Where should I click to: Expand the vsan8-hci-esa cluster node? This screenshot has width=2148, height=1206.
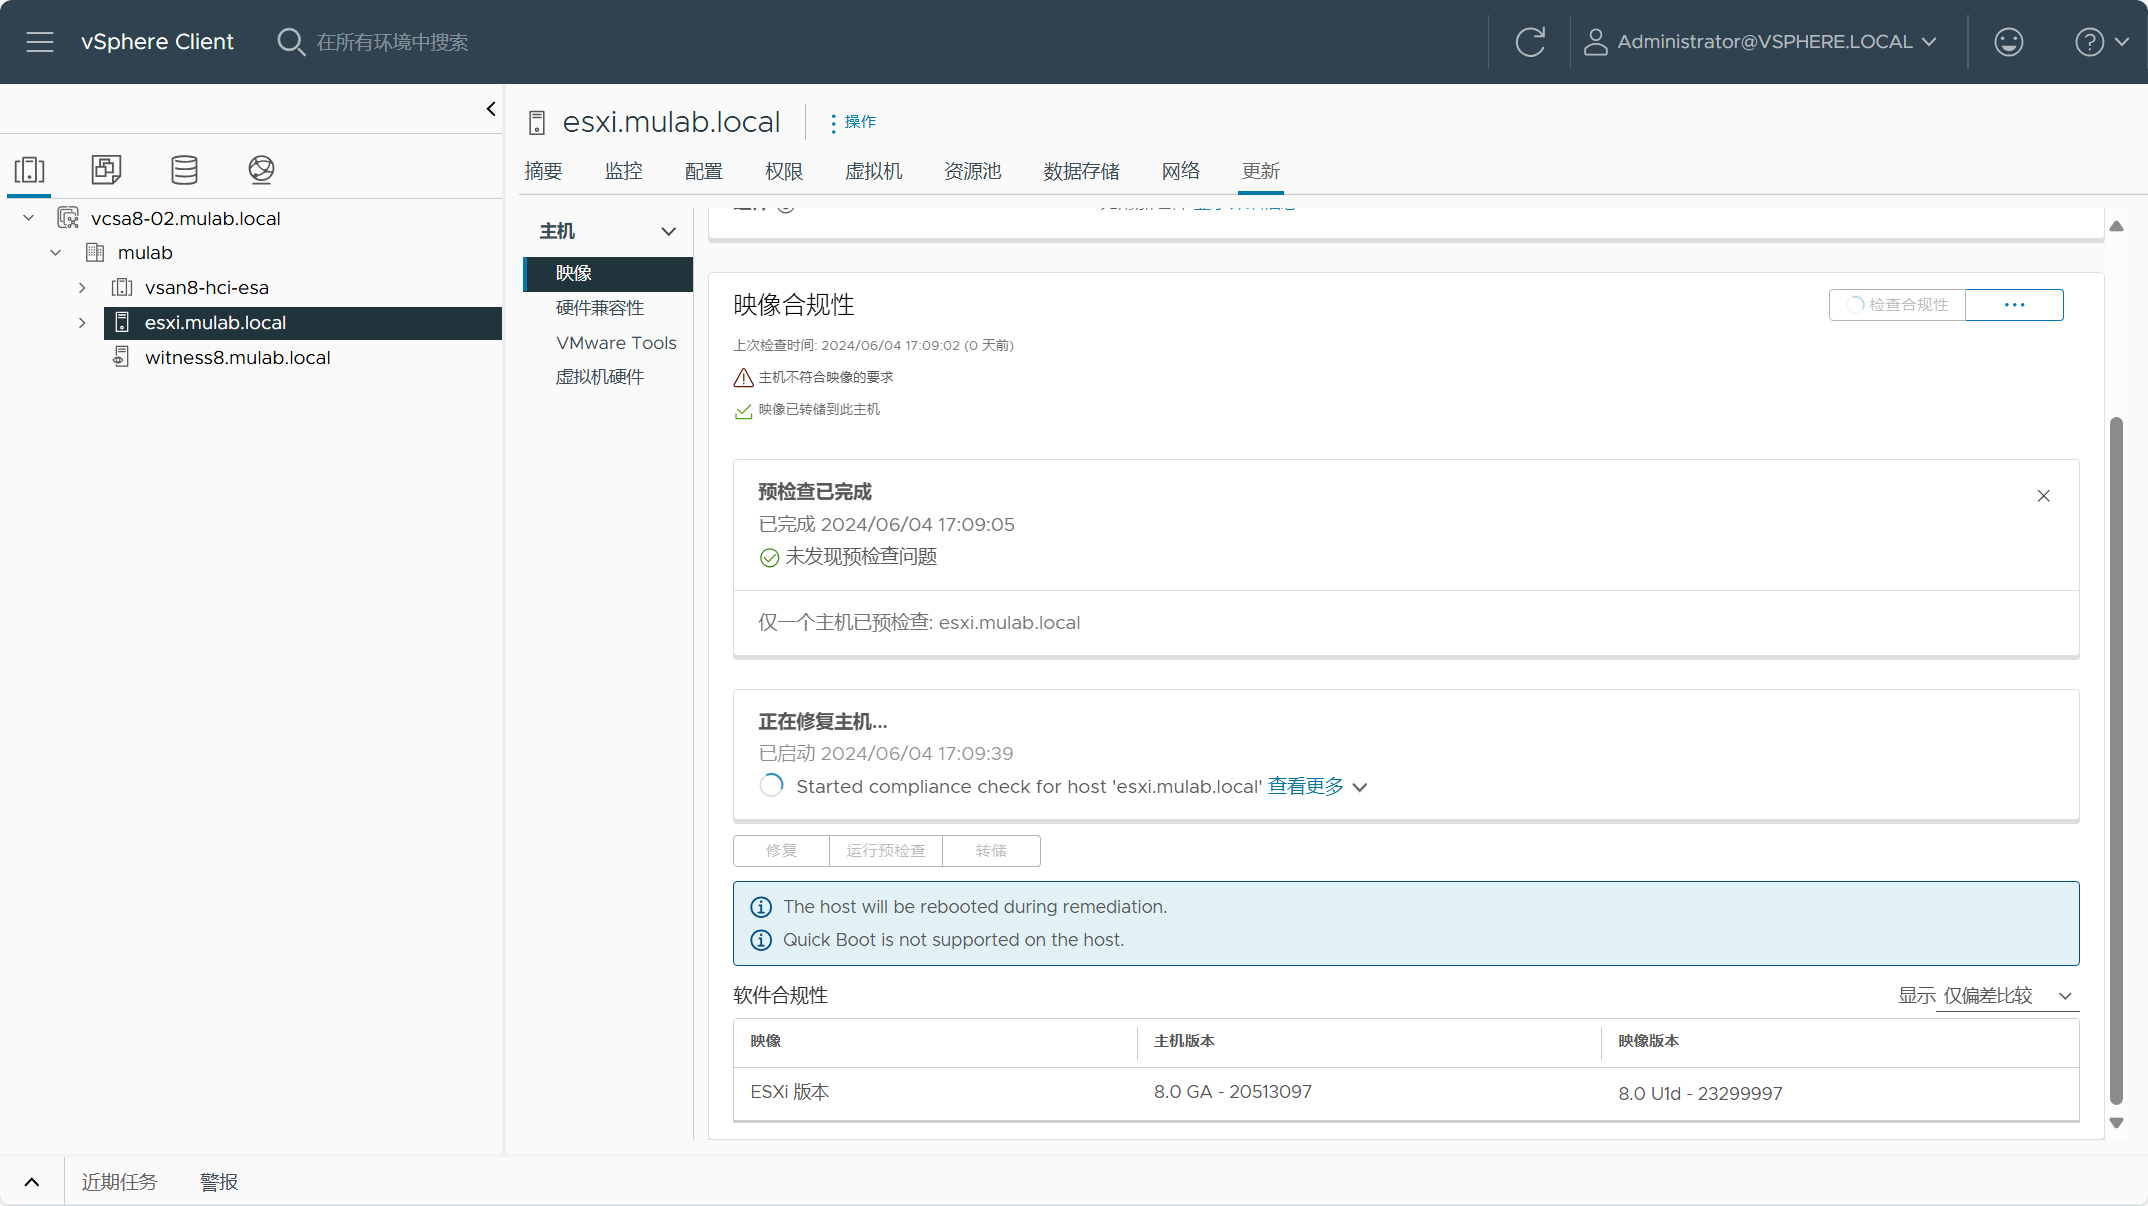[x=82, y=287]
